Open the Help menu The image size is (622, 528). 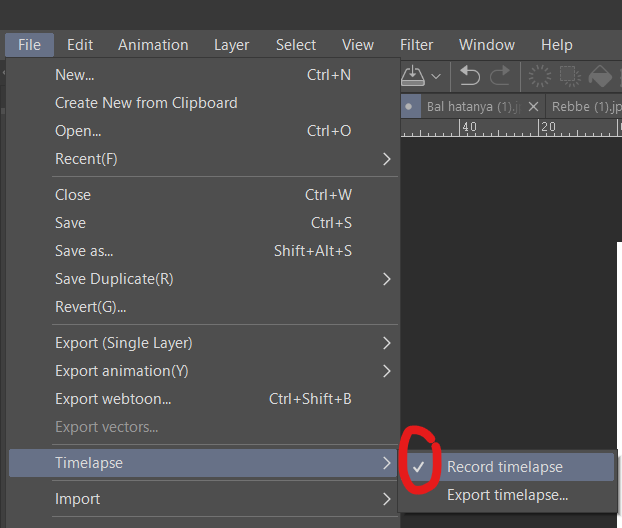pyautogui.click(x=557, y=45)
